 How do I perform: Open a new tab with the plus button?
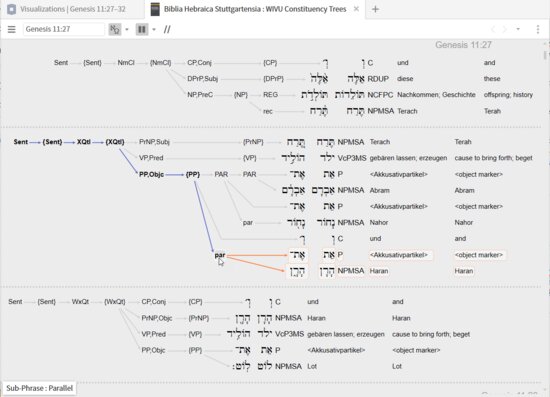pyautogui.click(x=375, y=9)
